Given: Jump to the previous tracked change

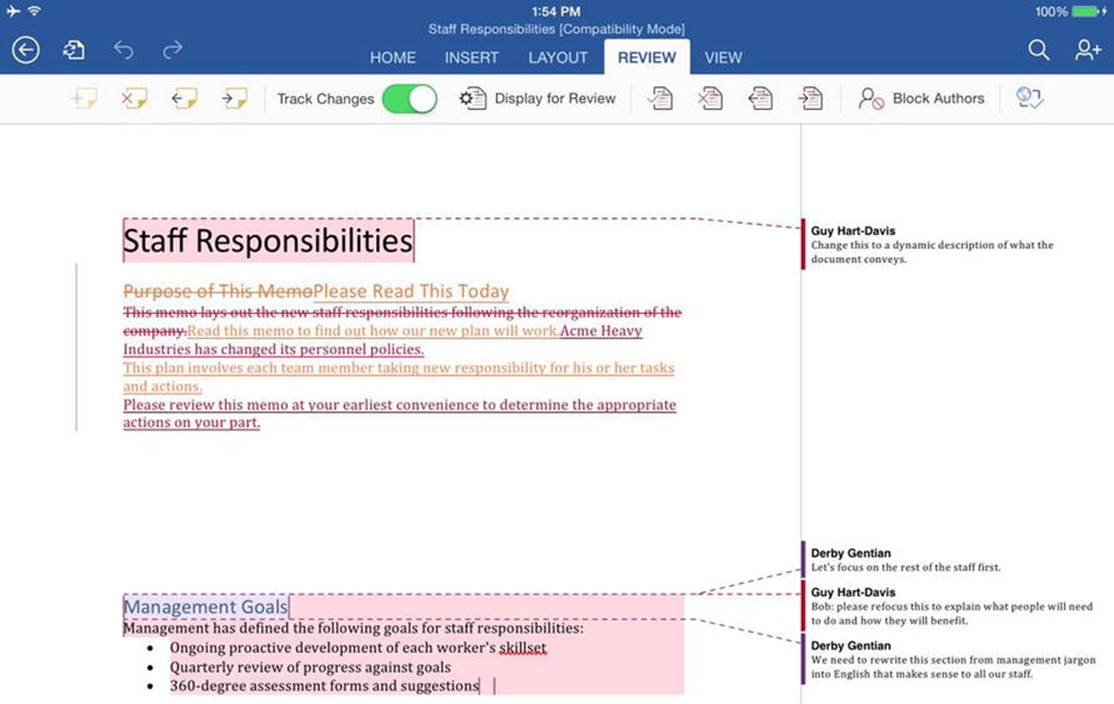Looking at the screenshot, I should [760, 98].
